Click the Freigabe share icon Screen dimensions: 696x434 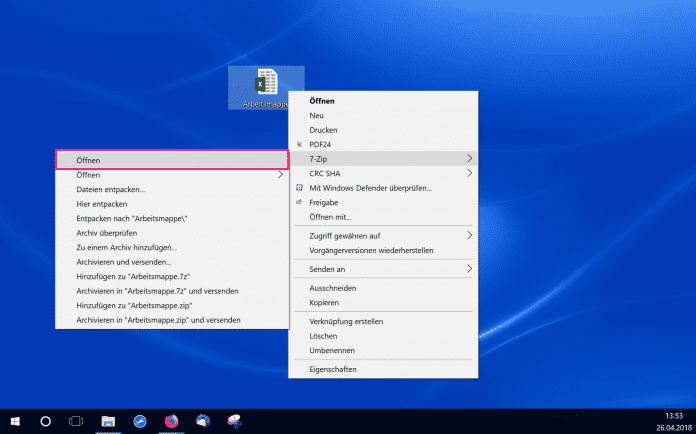pyautogui.click(x=298, y=201)
